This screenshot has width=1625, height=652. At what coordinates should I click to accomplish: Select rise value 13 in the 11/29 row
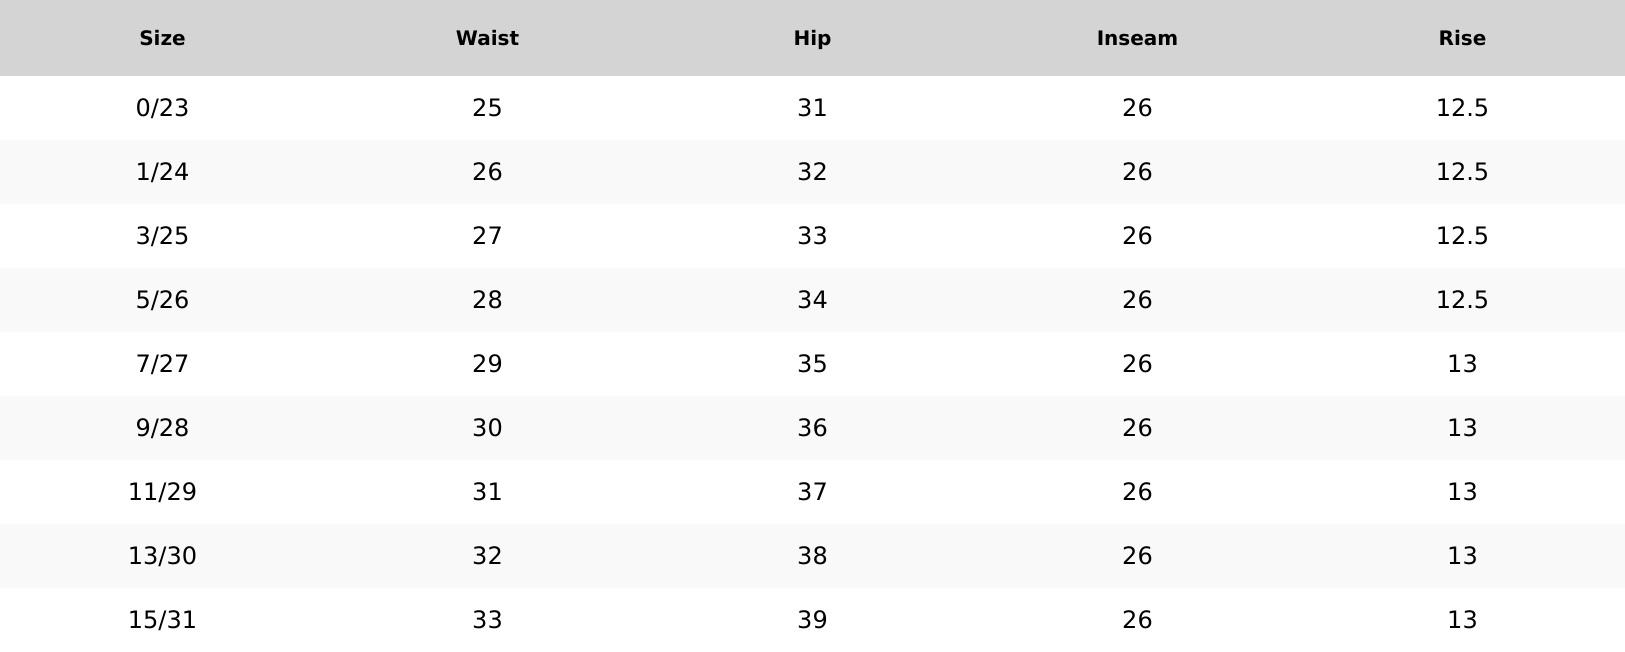point(1462,492)
